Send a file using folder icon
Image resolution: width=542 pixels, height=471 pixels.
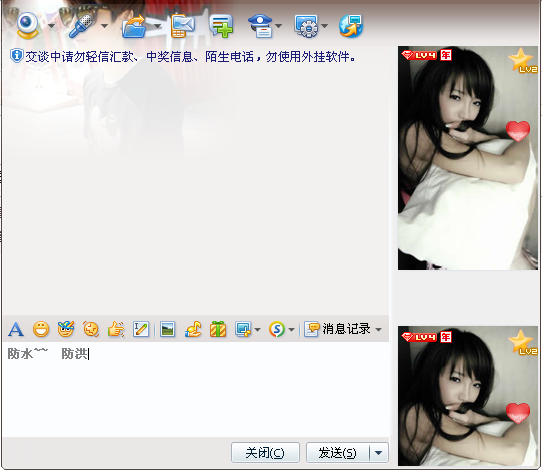(x=134, y=26)
